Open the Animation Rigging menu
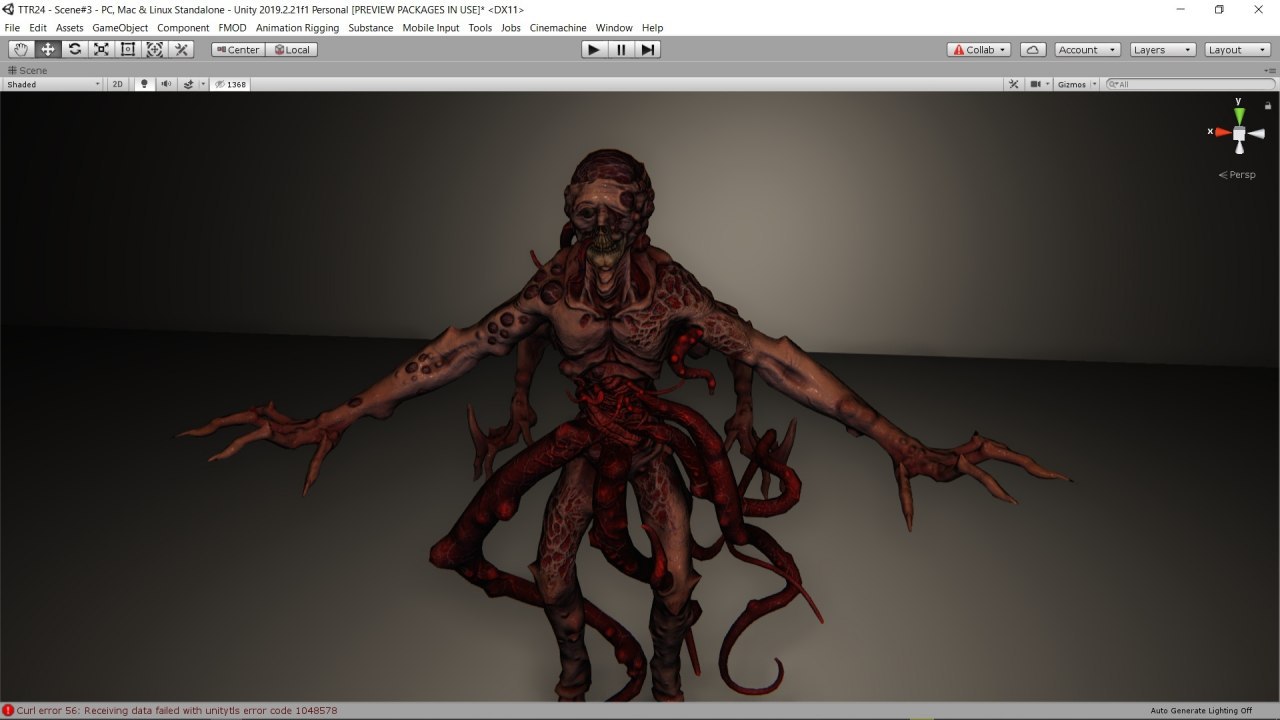The width and height of the screenshot is (1280, 720). pos(297,28)
